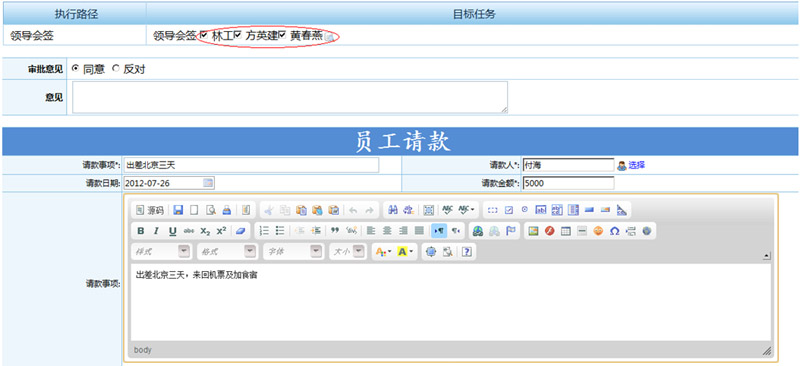This screenshot has width=800, height=366.
Task: Click the Print icon in editor toolbar
Action: coord(227,210)
